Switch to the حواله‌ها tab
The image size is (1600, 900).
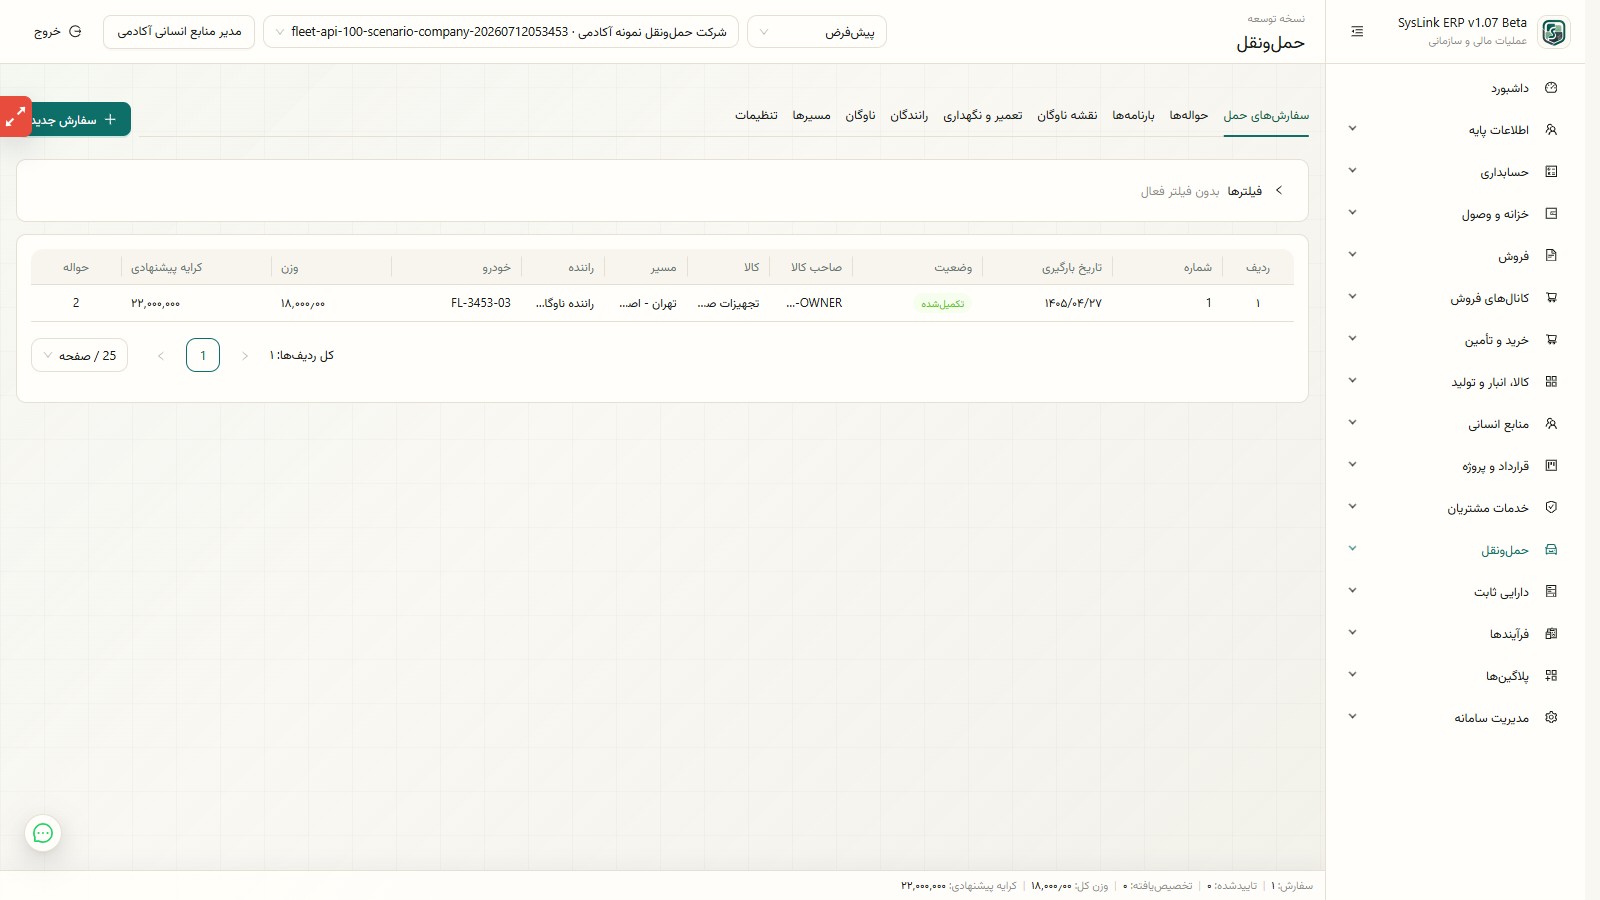(x=1189, y=116)
